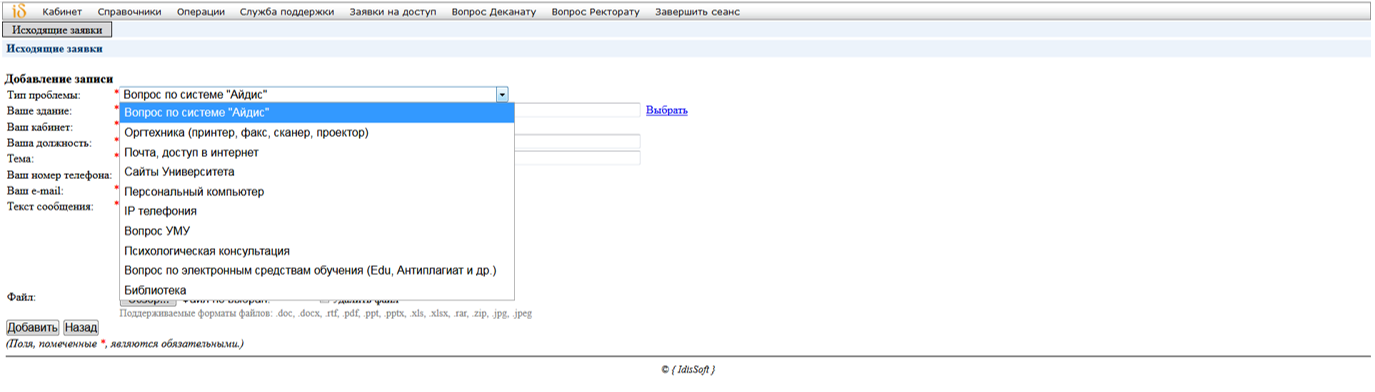
Task: Open the Вопрос Деканату menu
Action: [x=494, y=12]
